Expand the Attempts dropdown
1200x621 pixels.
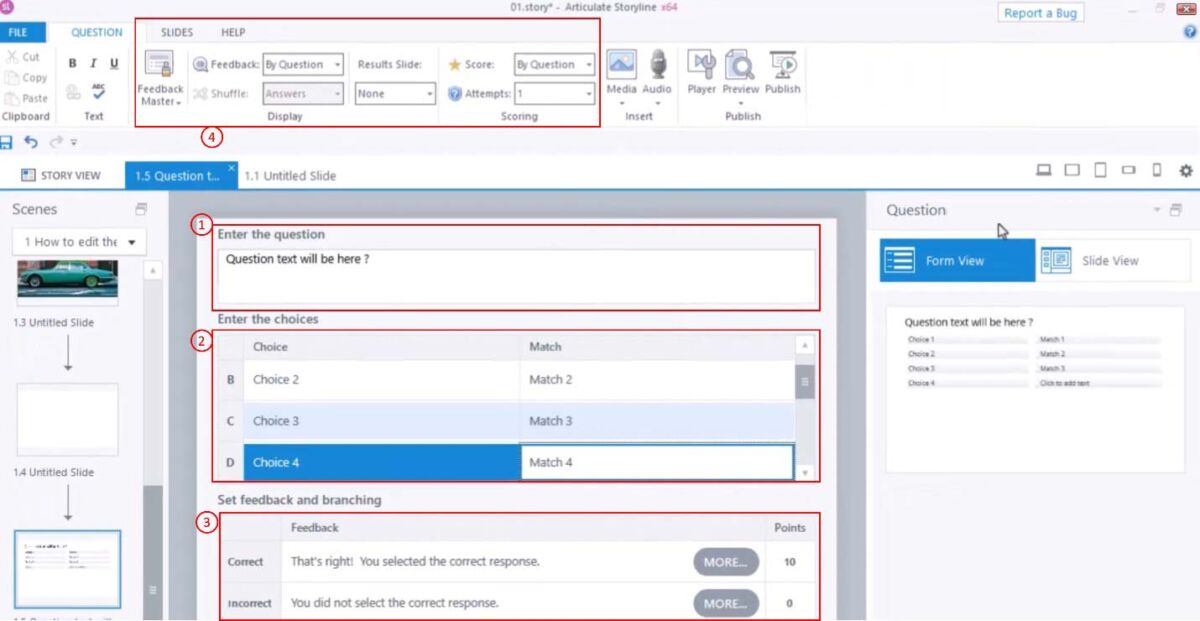tap(554, 94)
